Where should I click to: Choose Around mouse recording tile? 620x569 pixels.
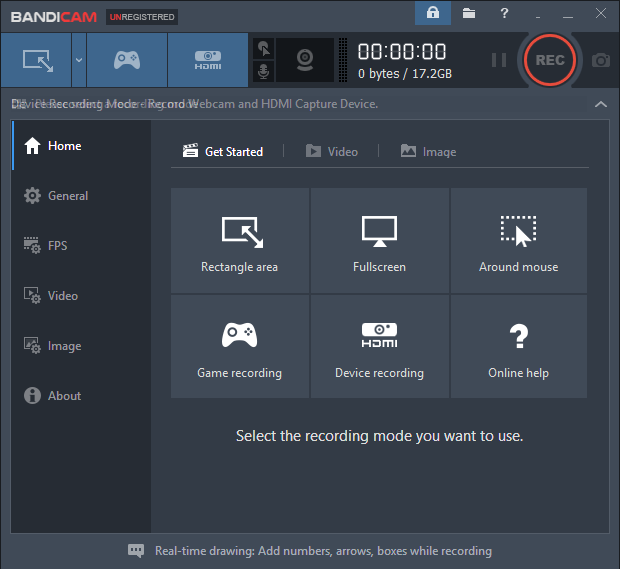[x=519, y=240]
